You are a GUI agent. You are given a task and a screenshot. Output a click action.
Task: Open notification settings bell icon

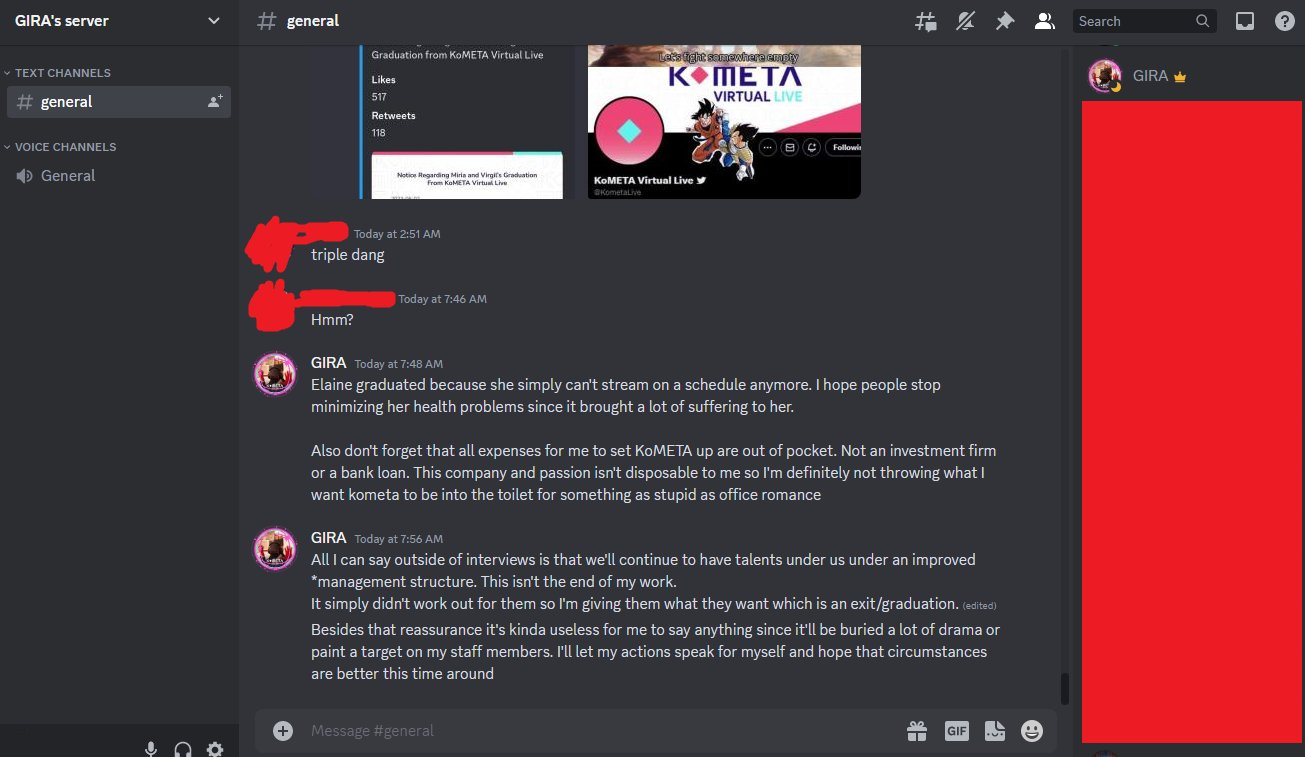pos(965,21)
